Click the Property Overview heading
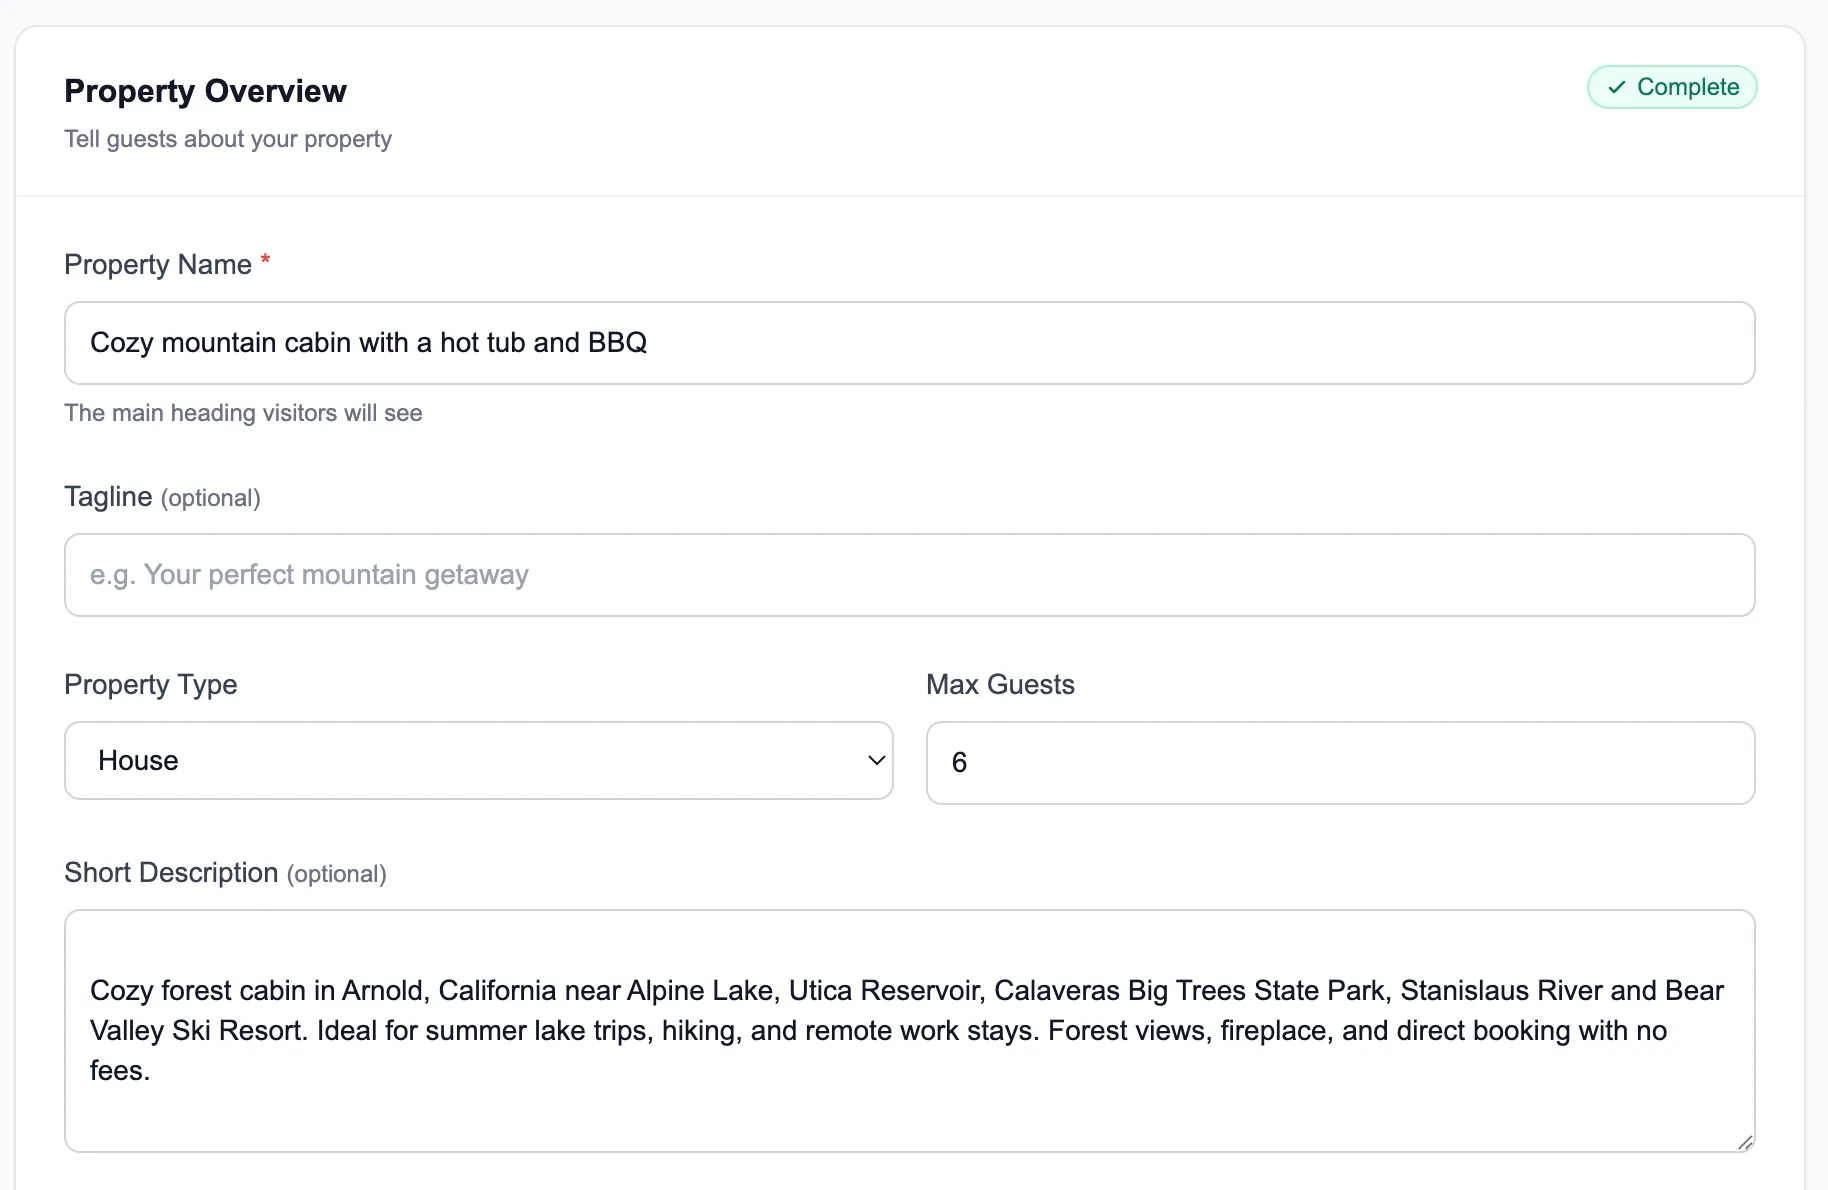The height and width of the screenshot is (1190, 1828). point(205,91)
